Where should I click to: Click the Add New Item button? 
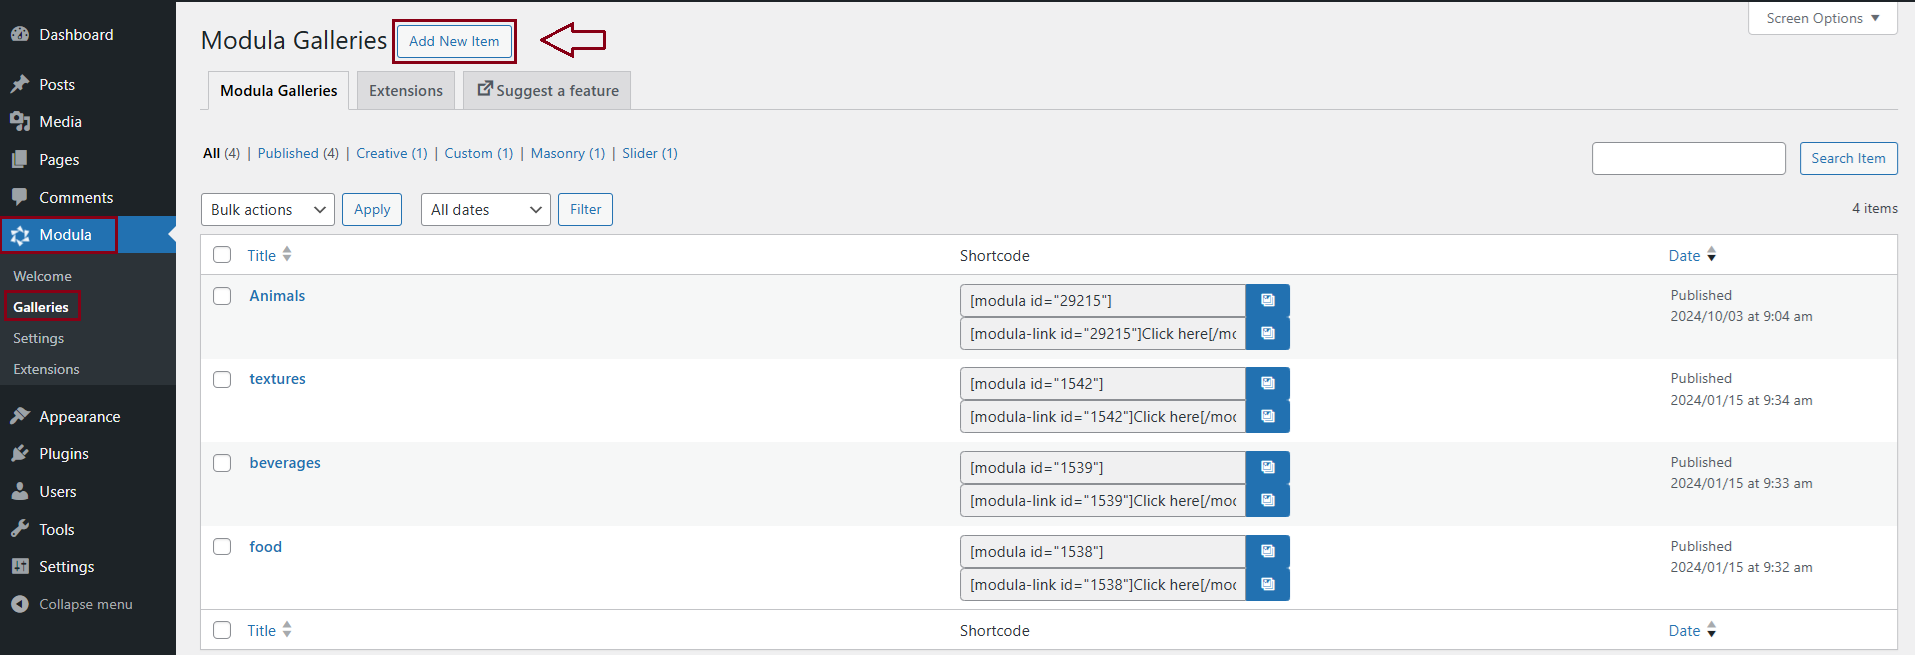click(x=454, y=41)
